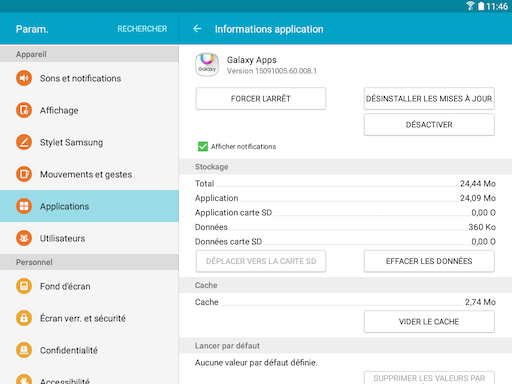This screenshot has height=384, width=512.
Task: Tap the Application carte SD row label
Action: (233, 213)
